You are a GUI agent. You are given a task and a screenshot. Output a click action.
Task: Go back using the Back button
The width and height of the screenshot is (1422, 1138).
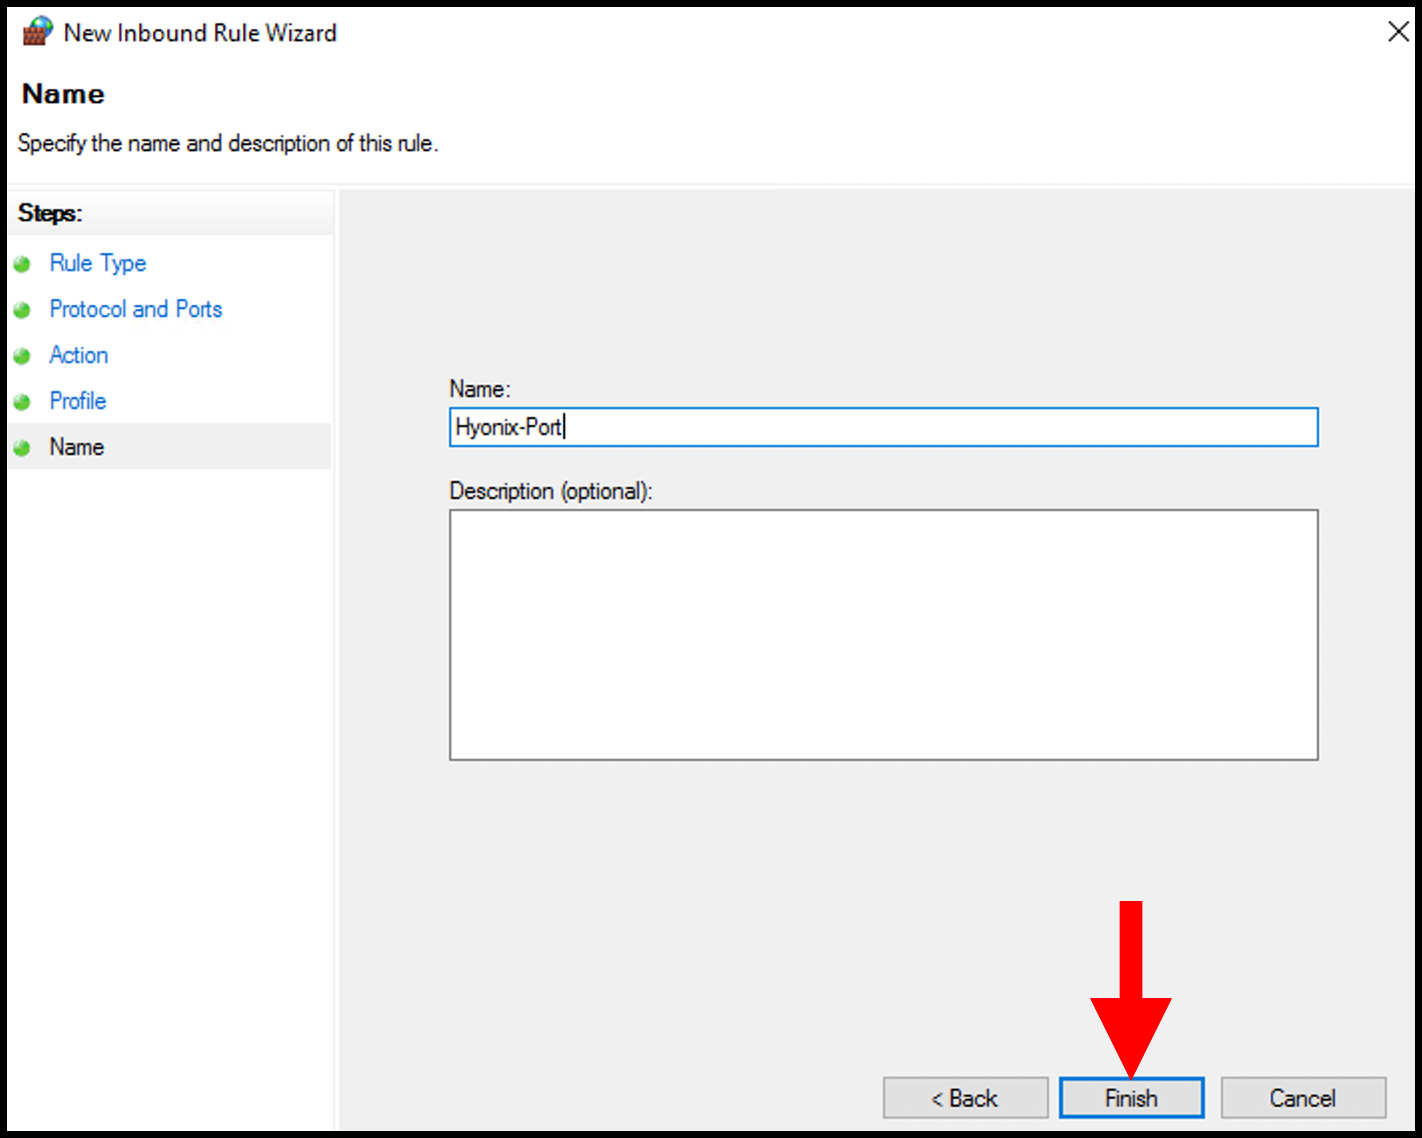pos(964,1097)
